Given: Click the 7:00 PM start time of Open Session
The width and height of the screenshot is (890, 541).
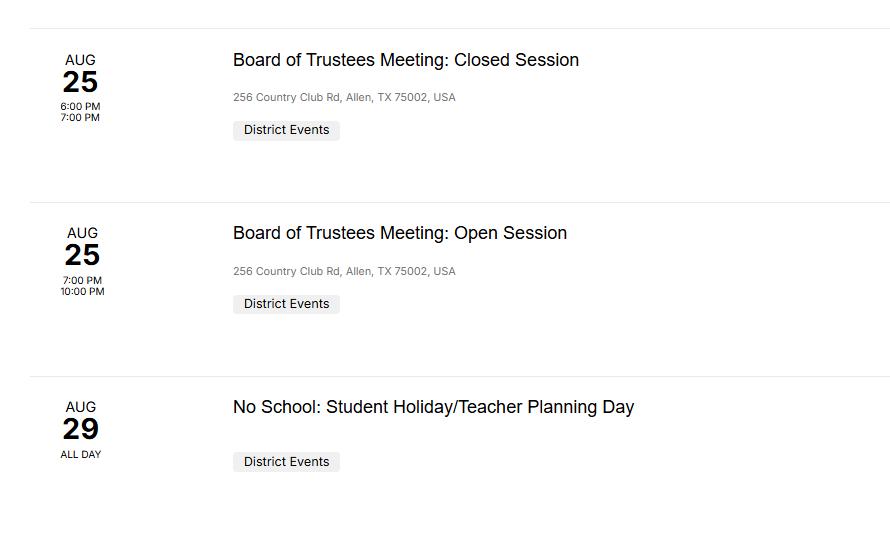Looking at the screenshot, I should (x=82, y=281).
